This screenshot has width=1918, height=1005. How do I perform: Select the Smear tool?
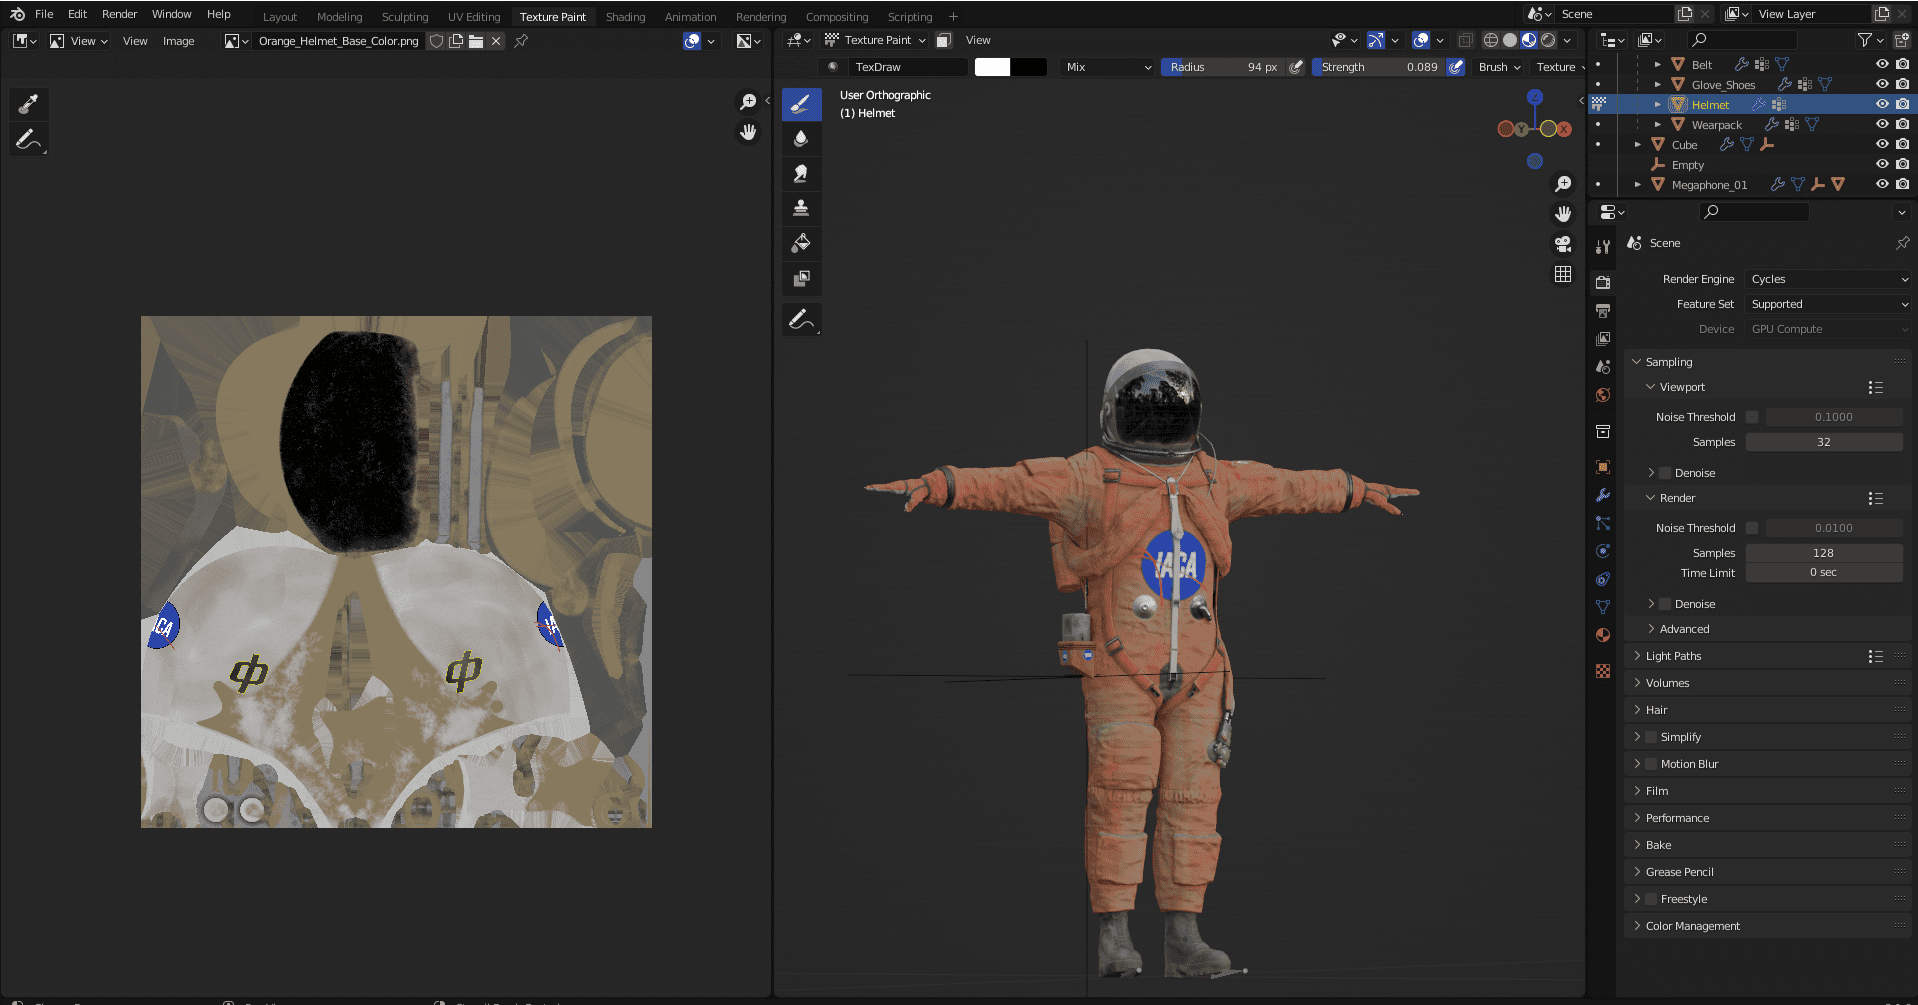(x=801, y=174)
